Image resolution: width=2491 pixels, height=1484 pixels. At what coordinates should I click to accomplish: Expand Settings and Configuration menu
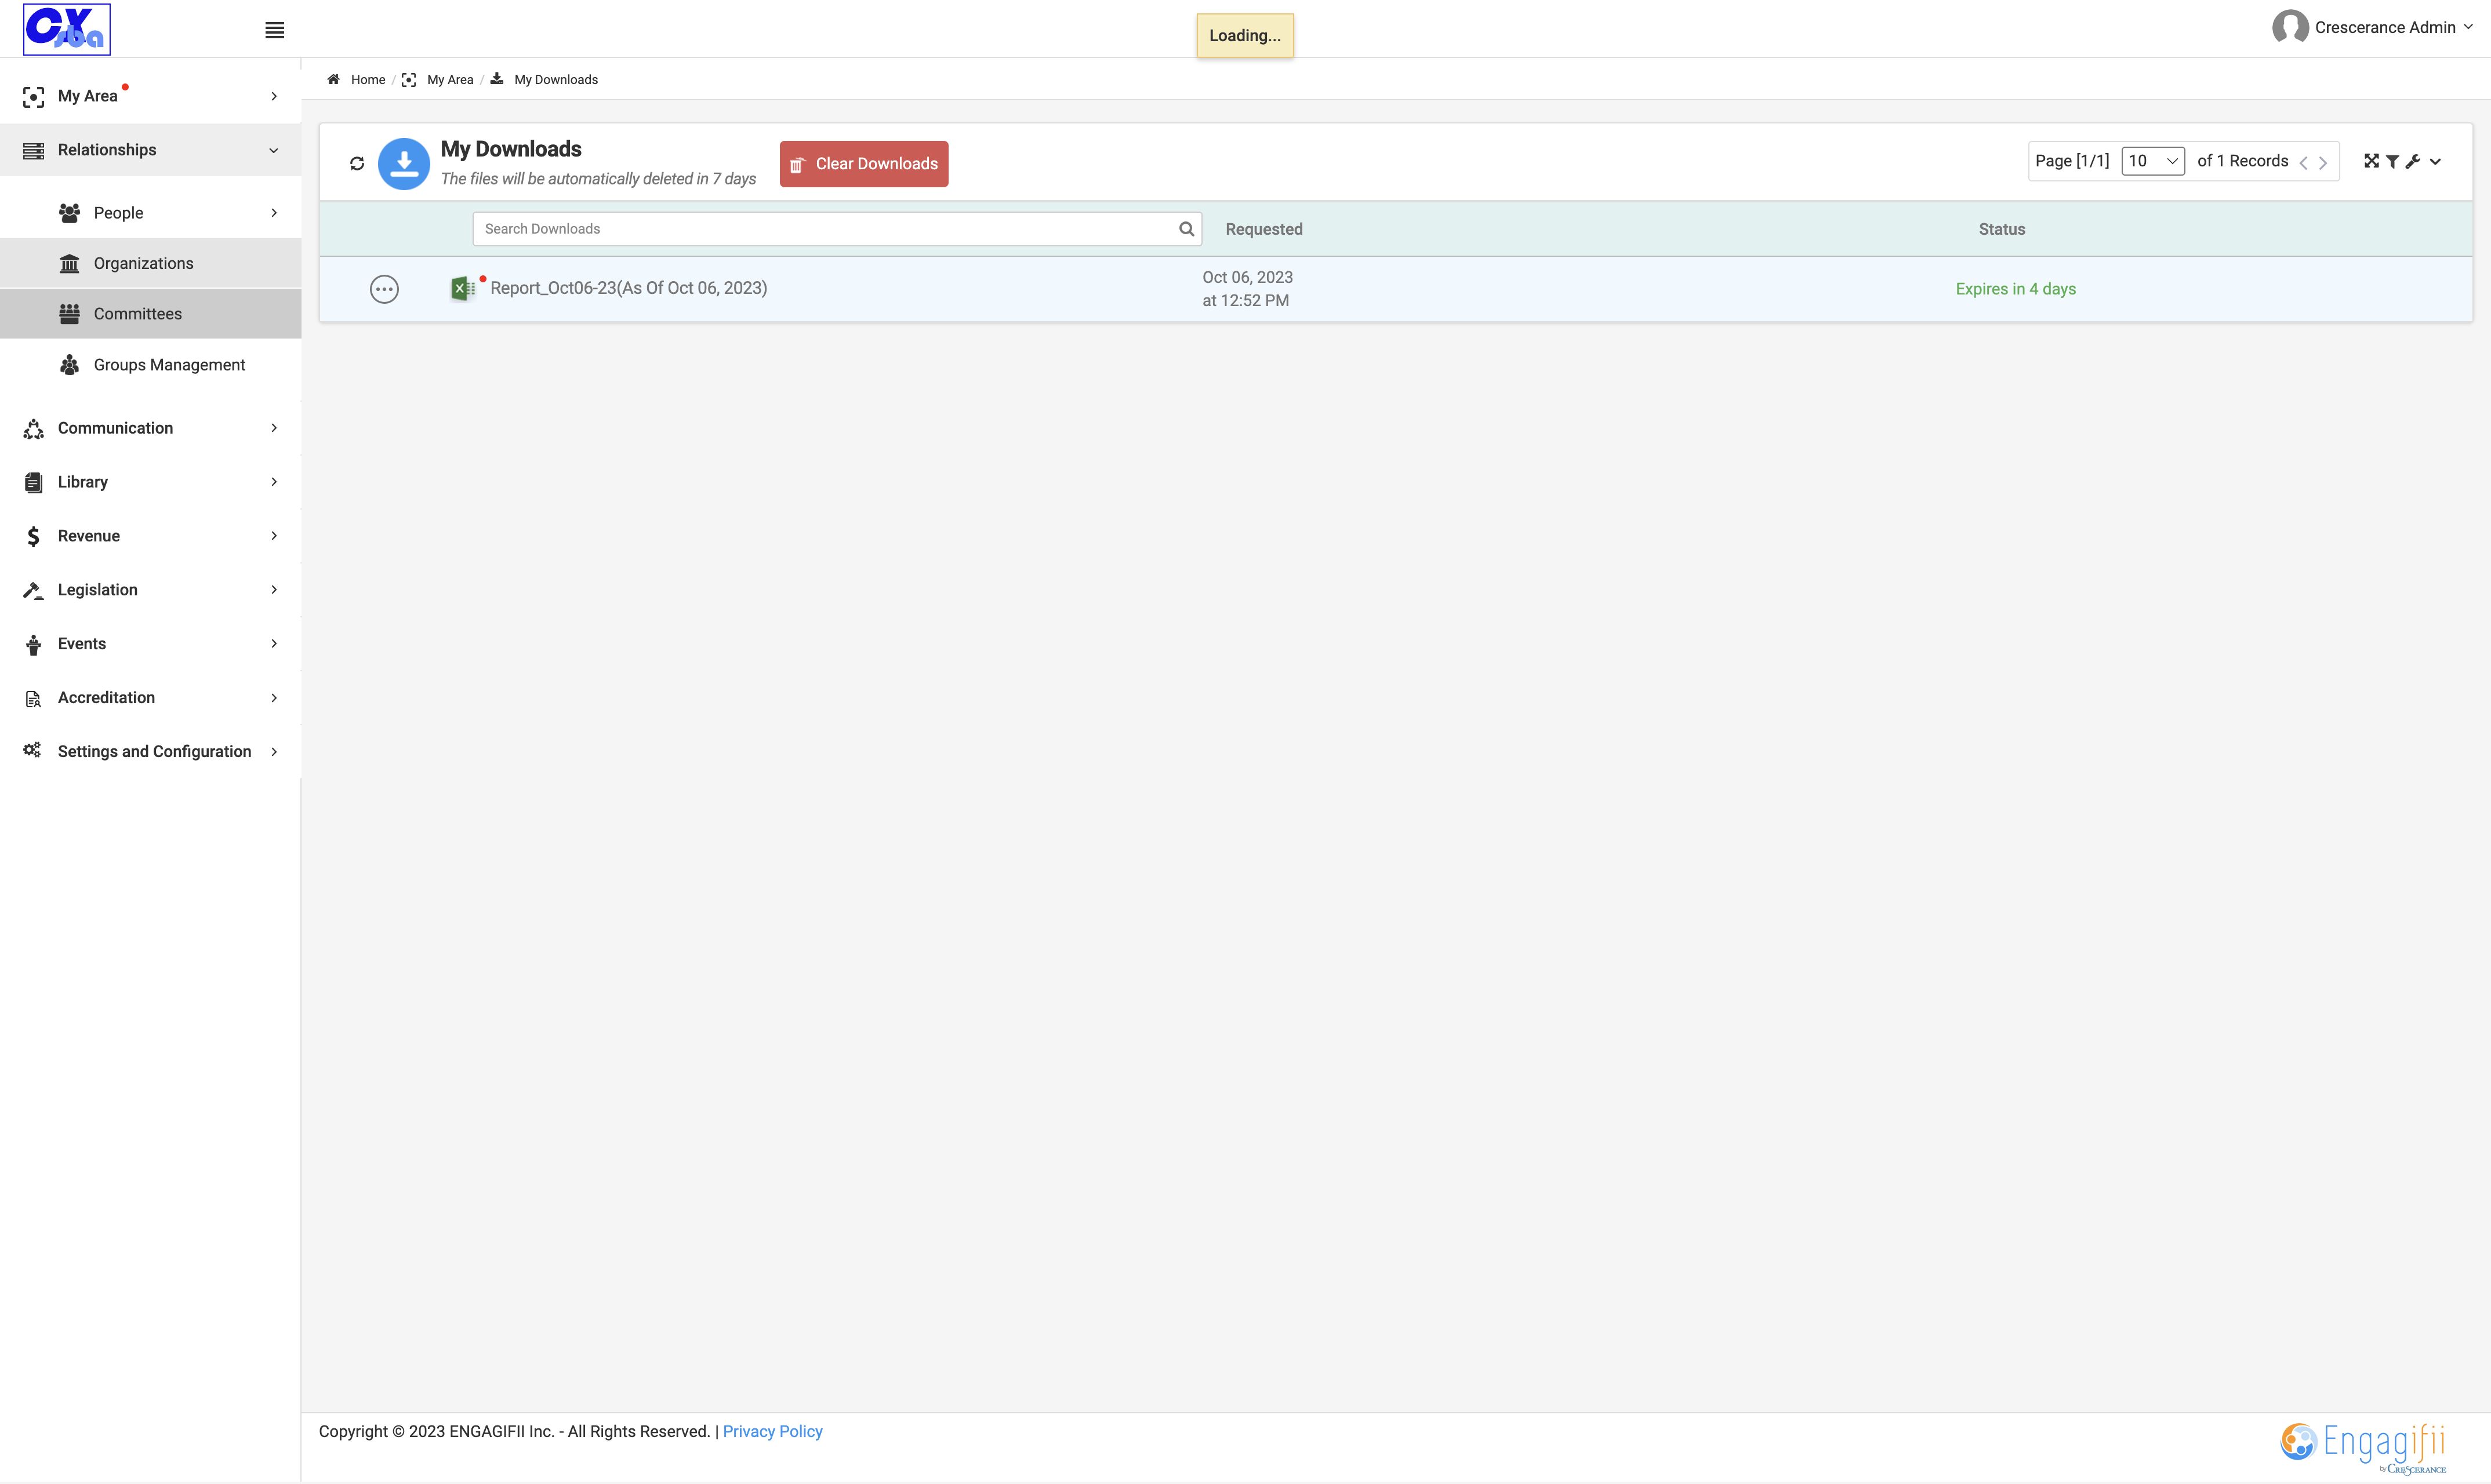150,752
